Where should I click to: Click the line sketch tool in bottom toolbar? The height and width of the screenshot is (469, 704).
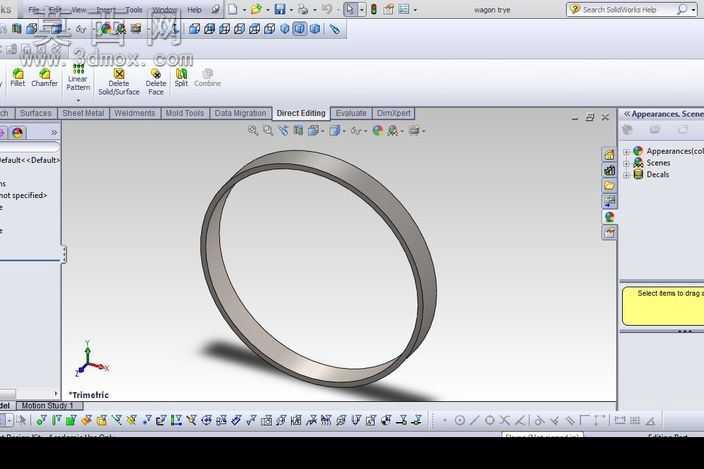(475, 421)
